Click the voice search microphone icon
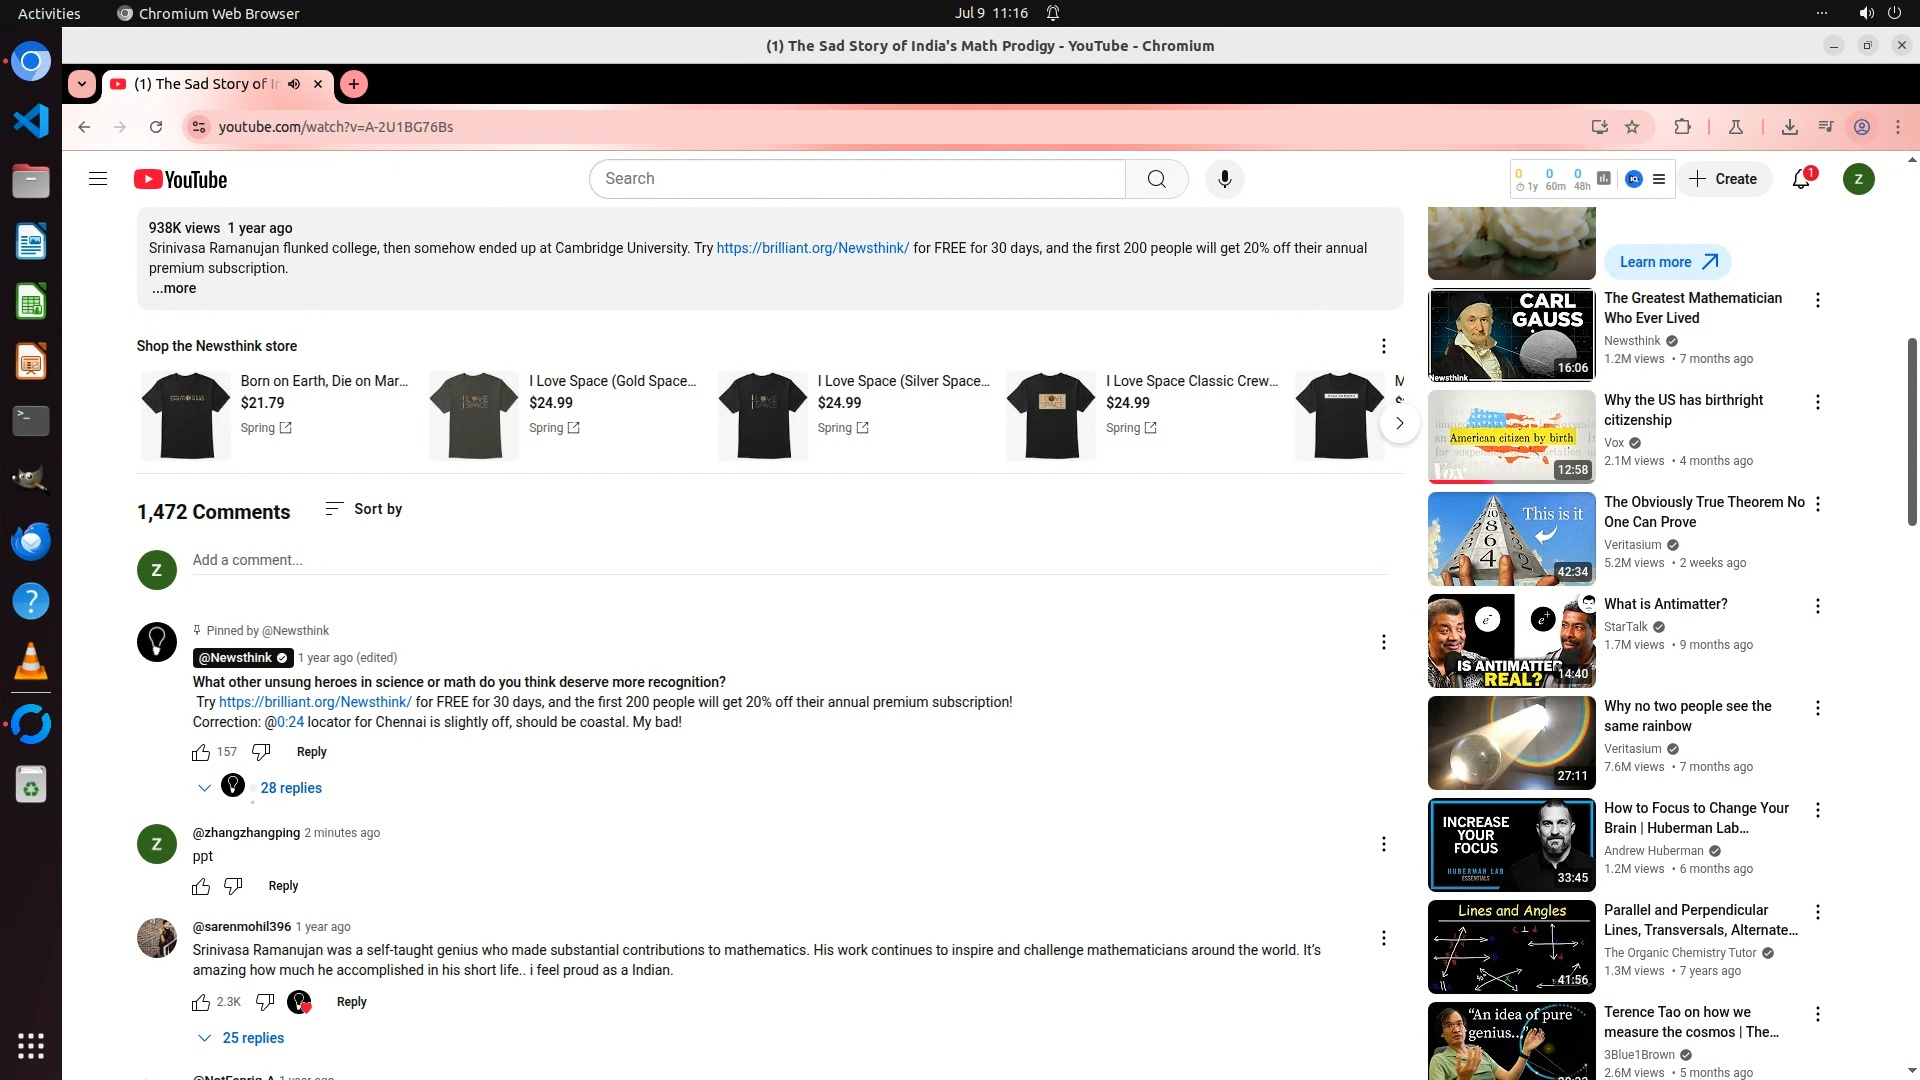The height and width of the screenshot is (1080, 1920). coord(1224,179)
